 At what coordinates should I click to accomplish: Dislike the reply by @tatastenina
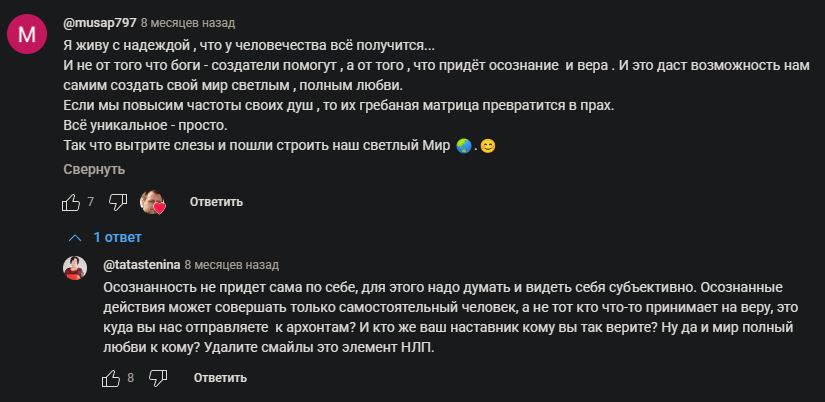pos(158,378)
